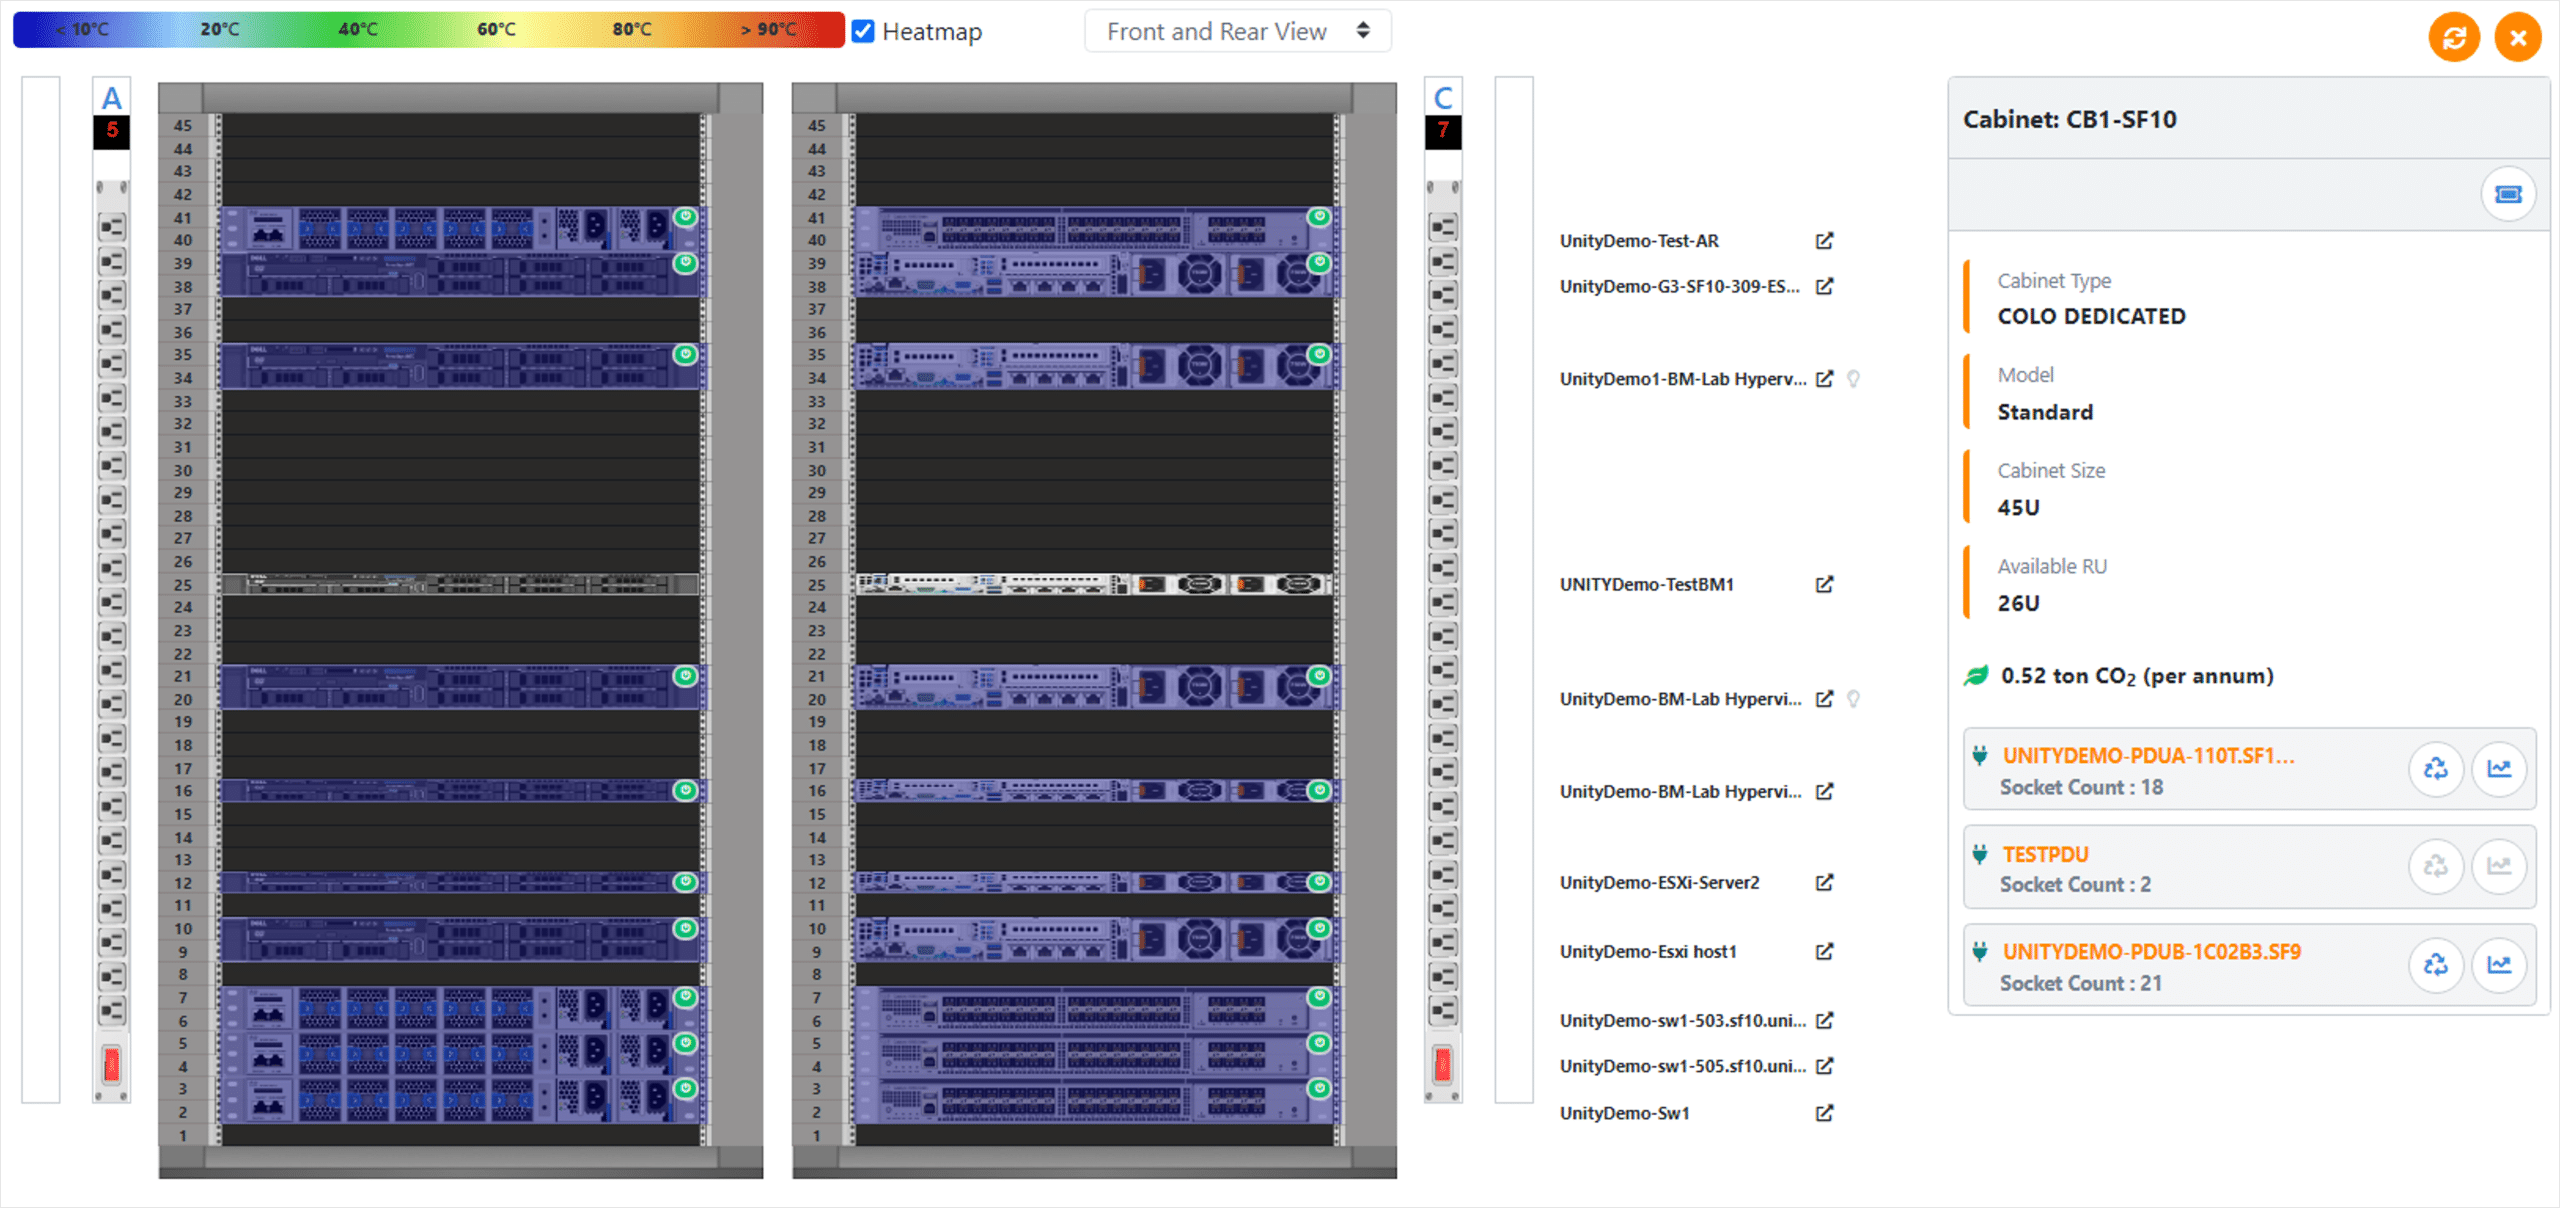Click topmost socket on PDU A strip
This screenshot has width=2560, height=1208.
click(111, 228)
